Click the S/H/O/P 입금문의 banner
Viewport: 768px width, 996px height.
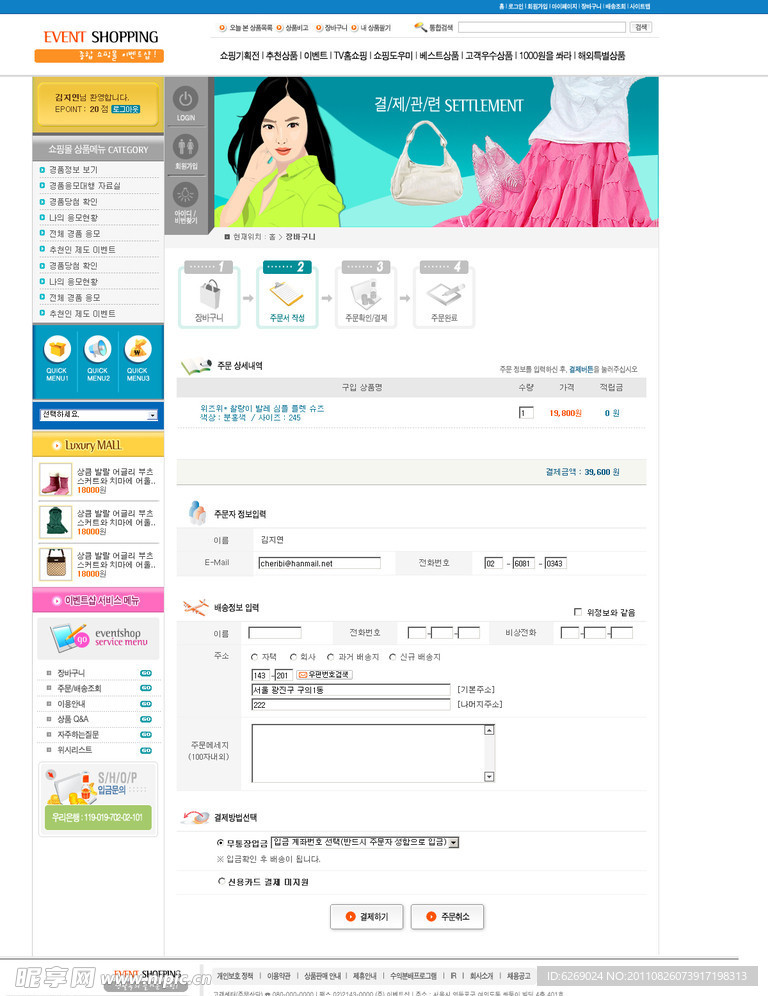coord(98,799)
